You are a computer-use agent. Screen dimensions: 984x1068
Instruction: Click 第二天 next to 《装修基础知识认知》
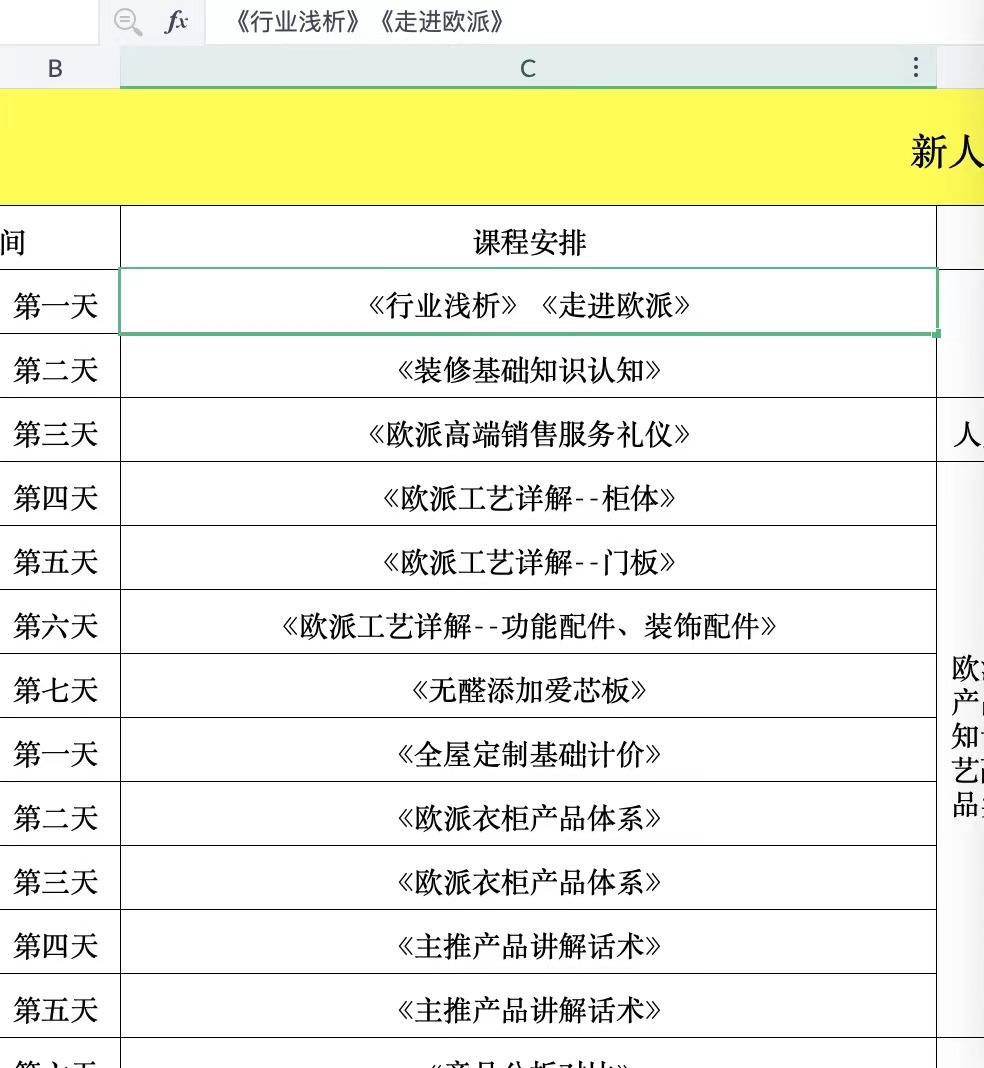[x=56, y=370]
